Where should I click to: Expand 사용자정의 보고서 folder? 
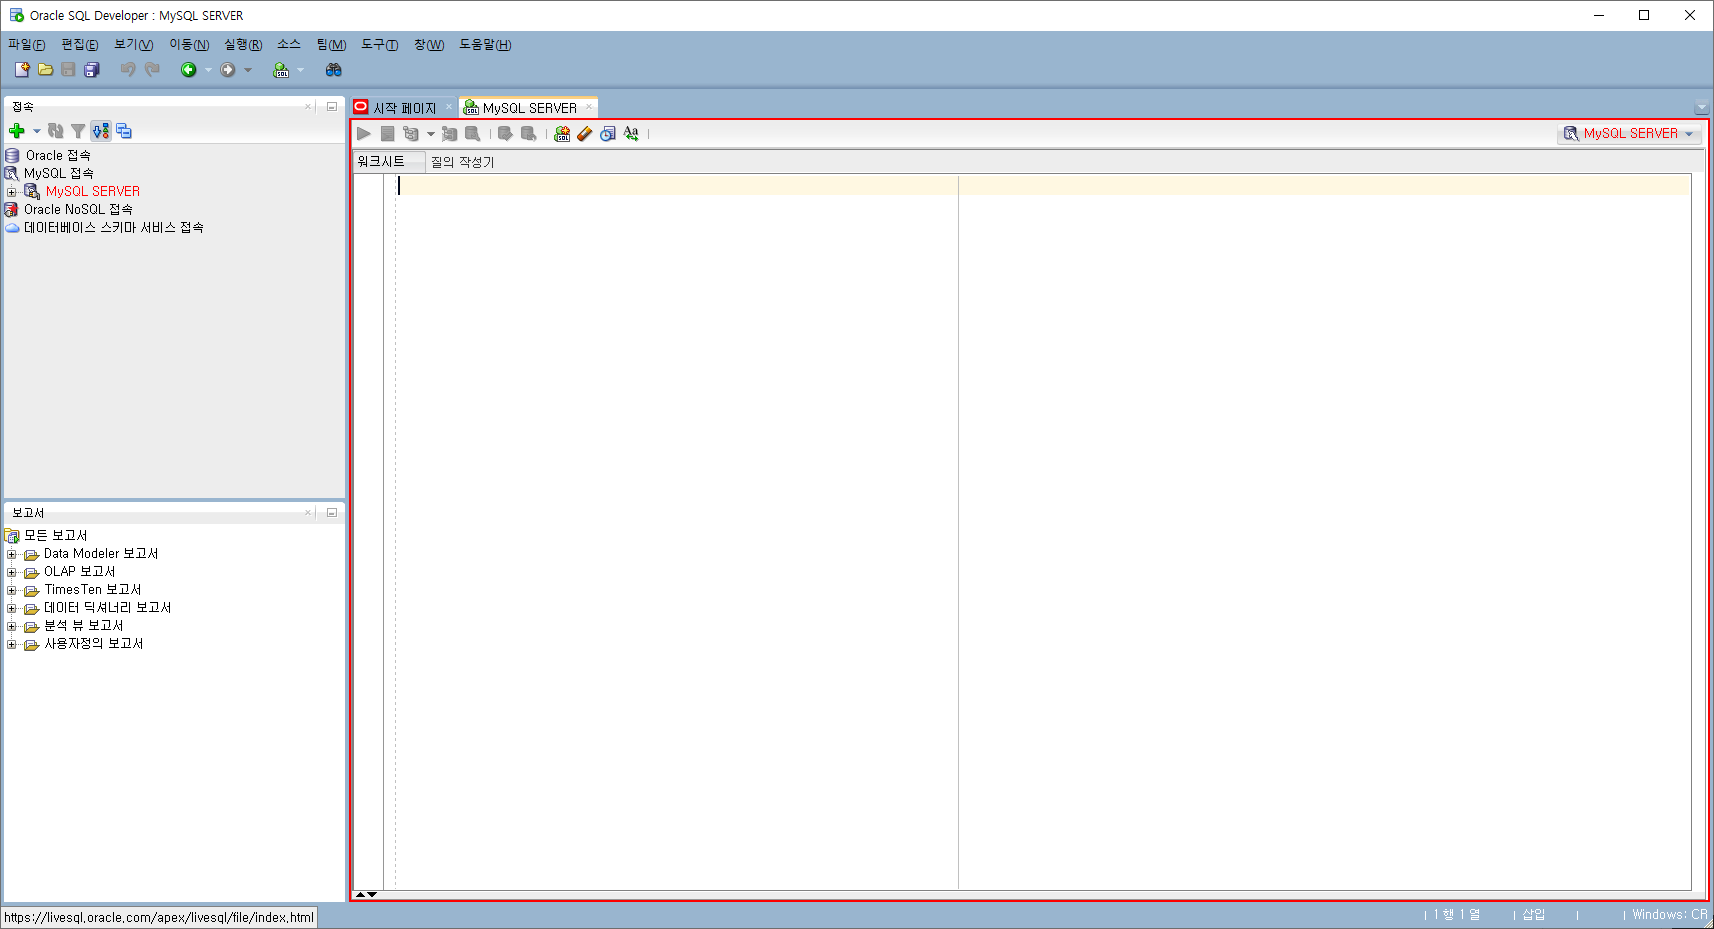12,644
